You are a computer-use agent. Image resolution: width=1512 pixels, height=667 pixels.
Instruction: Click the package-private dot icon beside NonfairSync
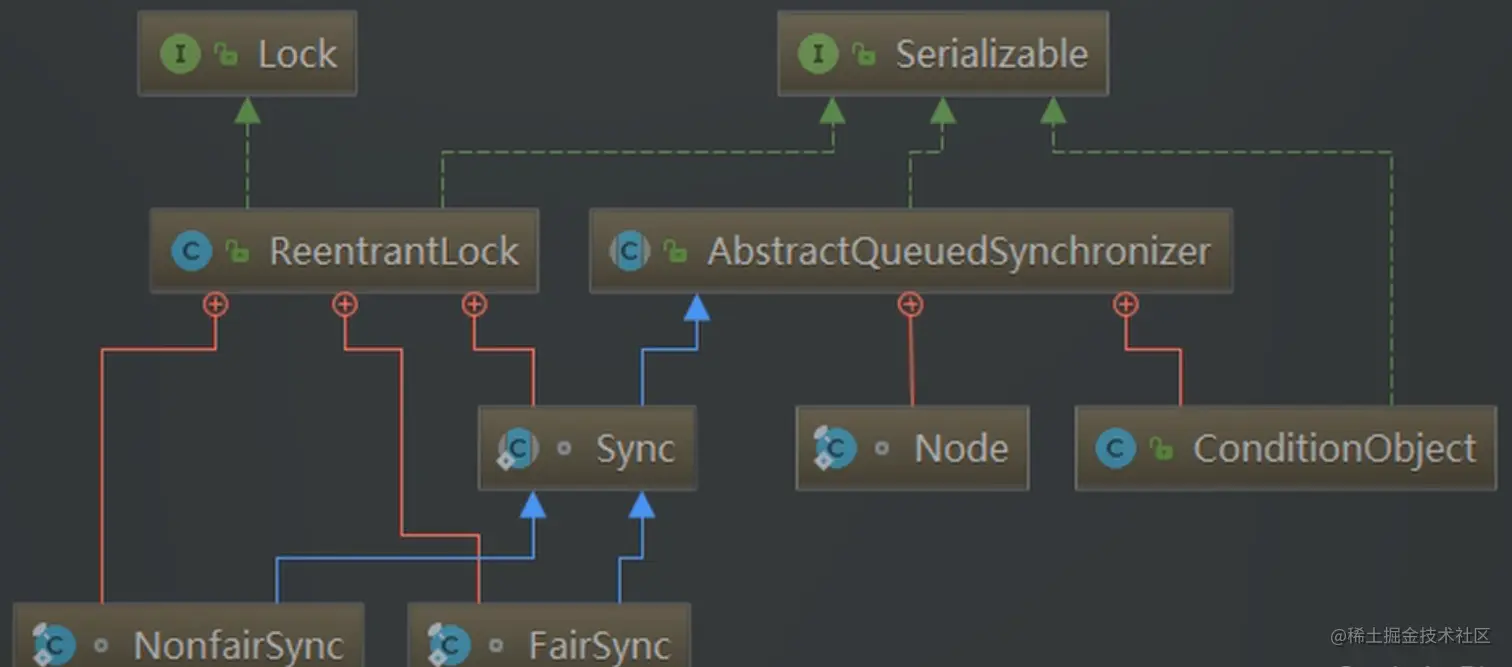100,646
